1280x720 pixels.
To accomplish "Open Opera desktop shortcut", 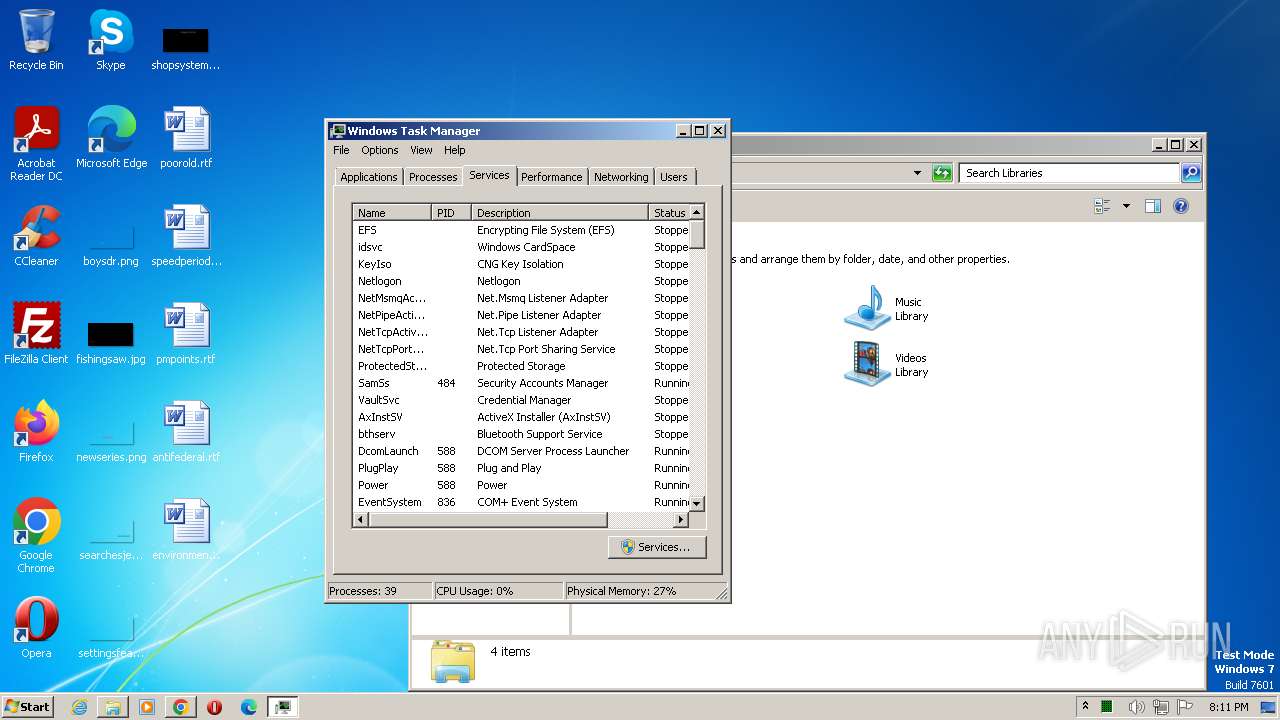I will (x=36, y=628).
